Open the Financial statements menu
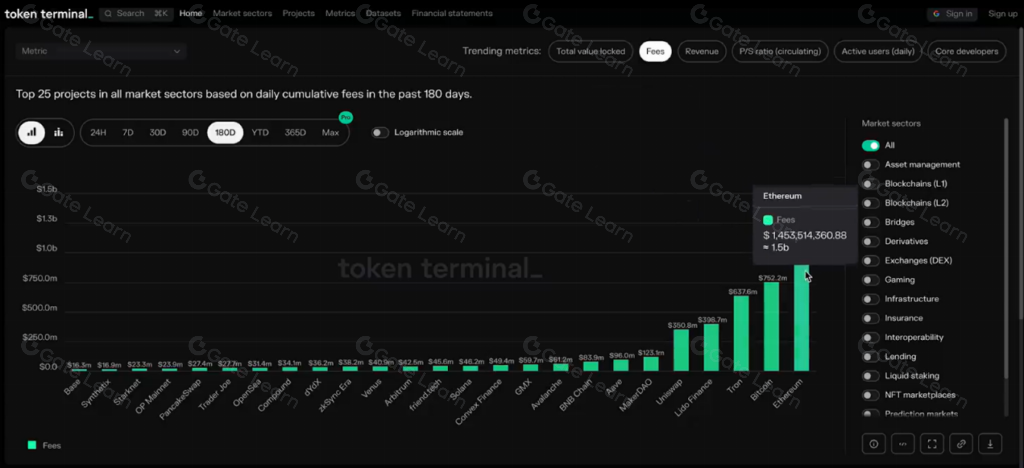 (x=452, y=14)
